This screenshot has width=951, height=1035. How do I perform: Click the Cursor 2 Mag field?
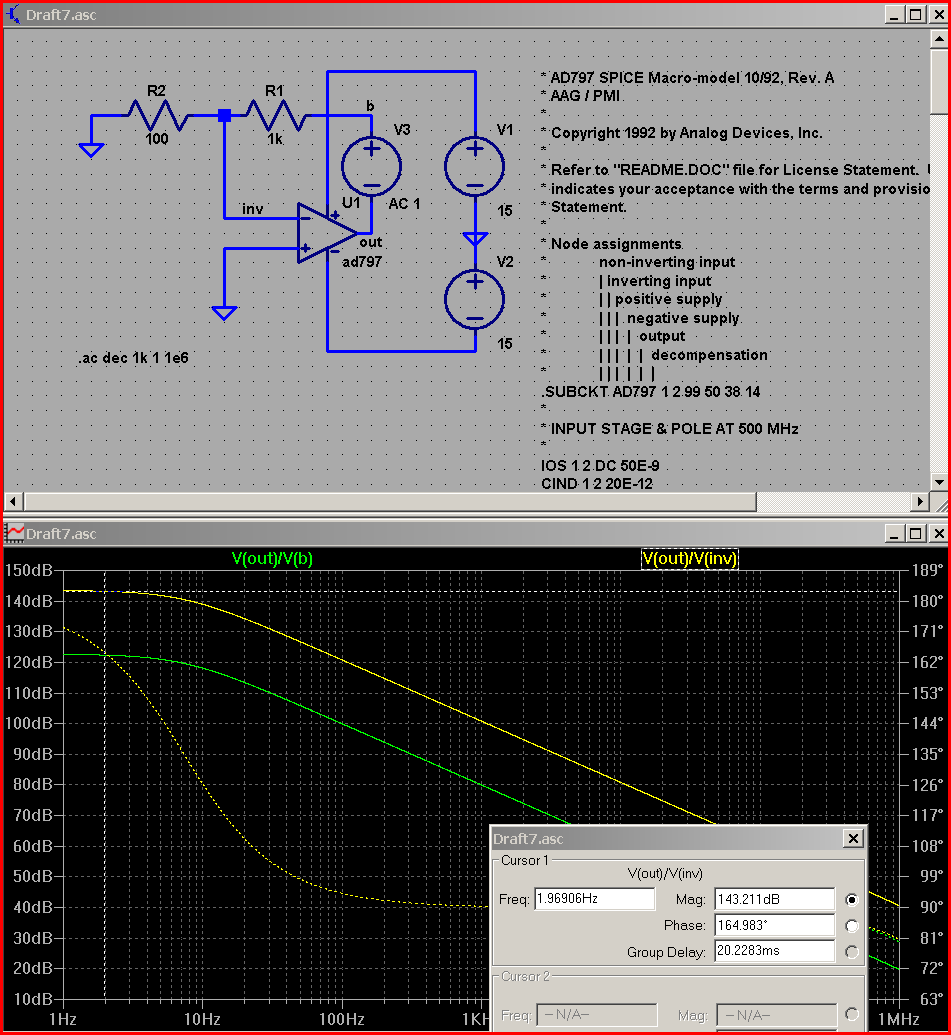(776, 1015)
